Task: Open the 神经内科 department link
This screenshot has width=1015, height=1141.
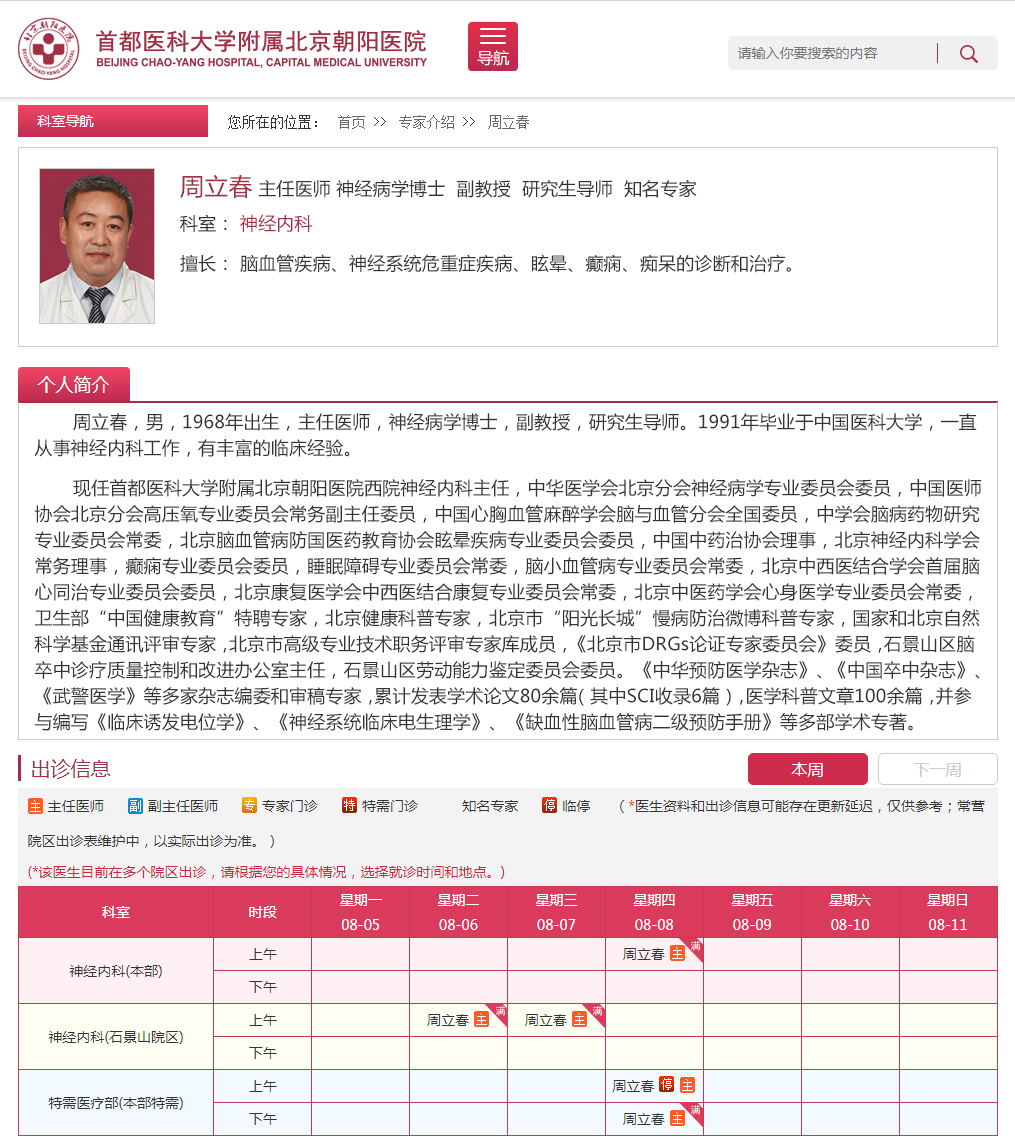Action: (276, 223)
